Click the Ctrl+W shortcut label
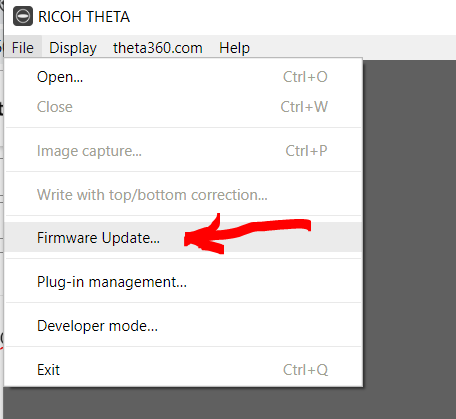This screenshot has height=419, width=456. [304, 107]
